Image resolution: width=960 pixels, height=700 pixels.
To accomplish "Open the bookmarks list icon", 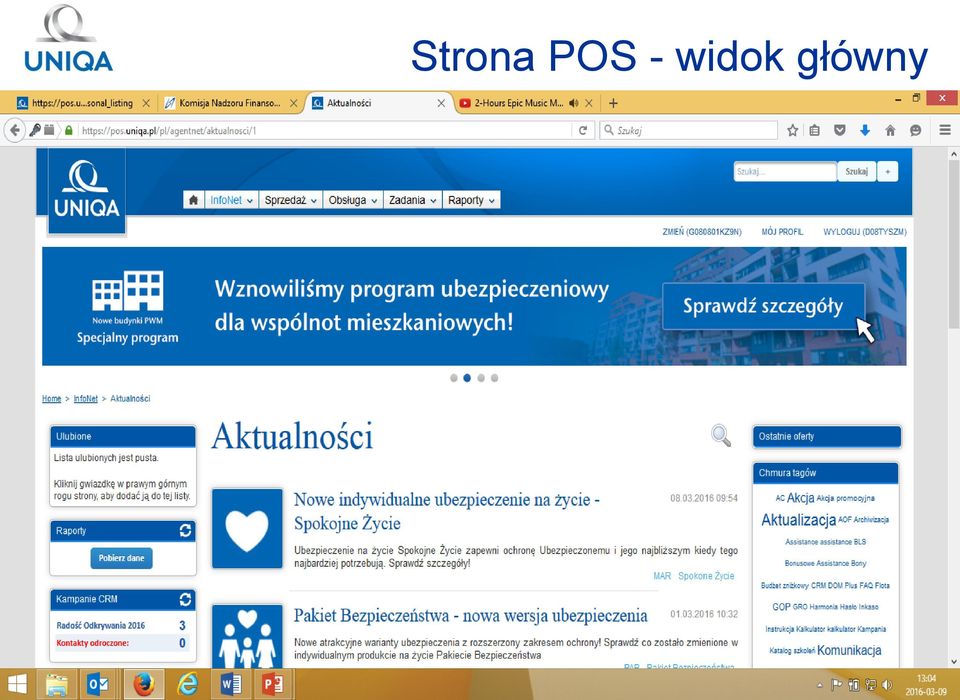I will (814, 130).
